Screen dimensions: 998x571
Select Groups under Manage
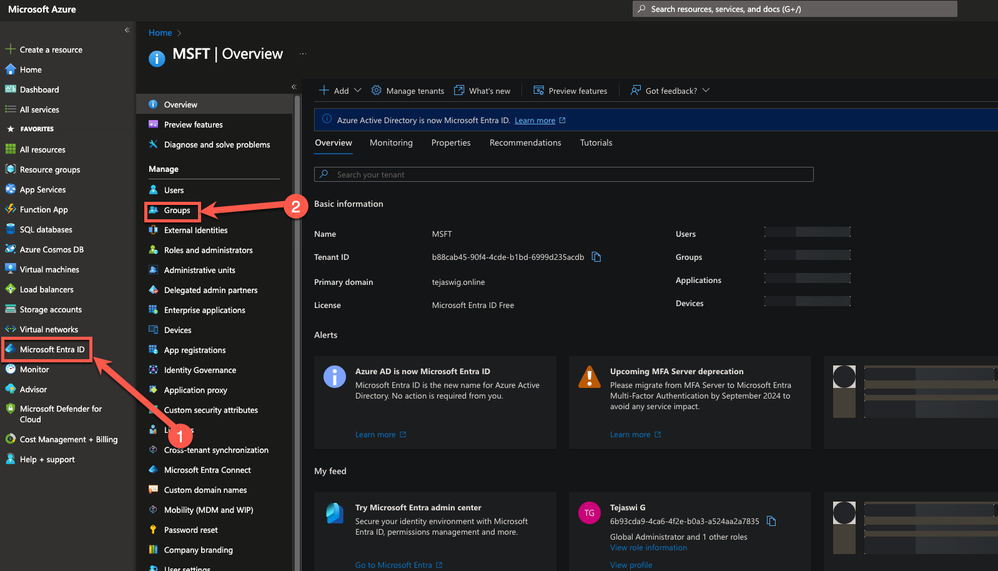177,210
